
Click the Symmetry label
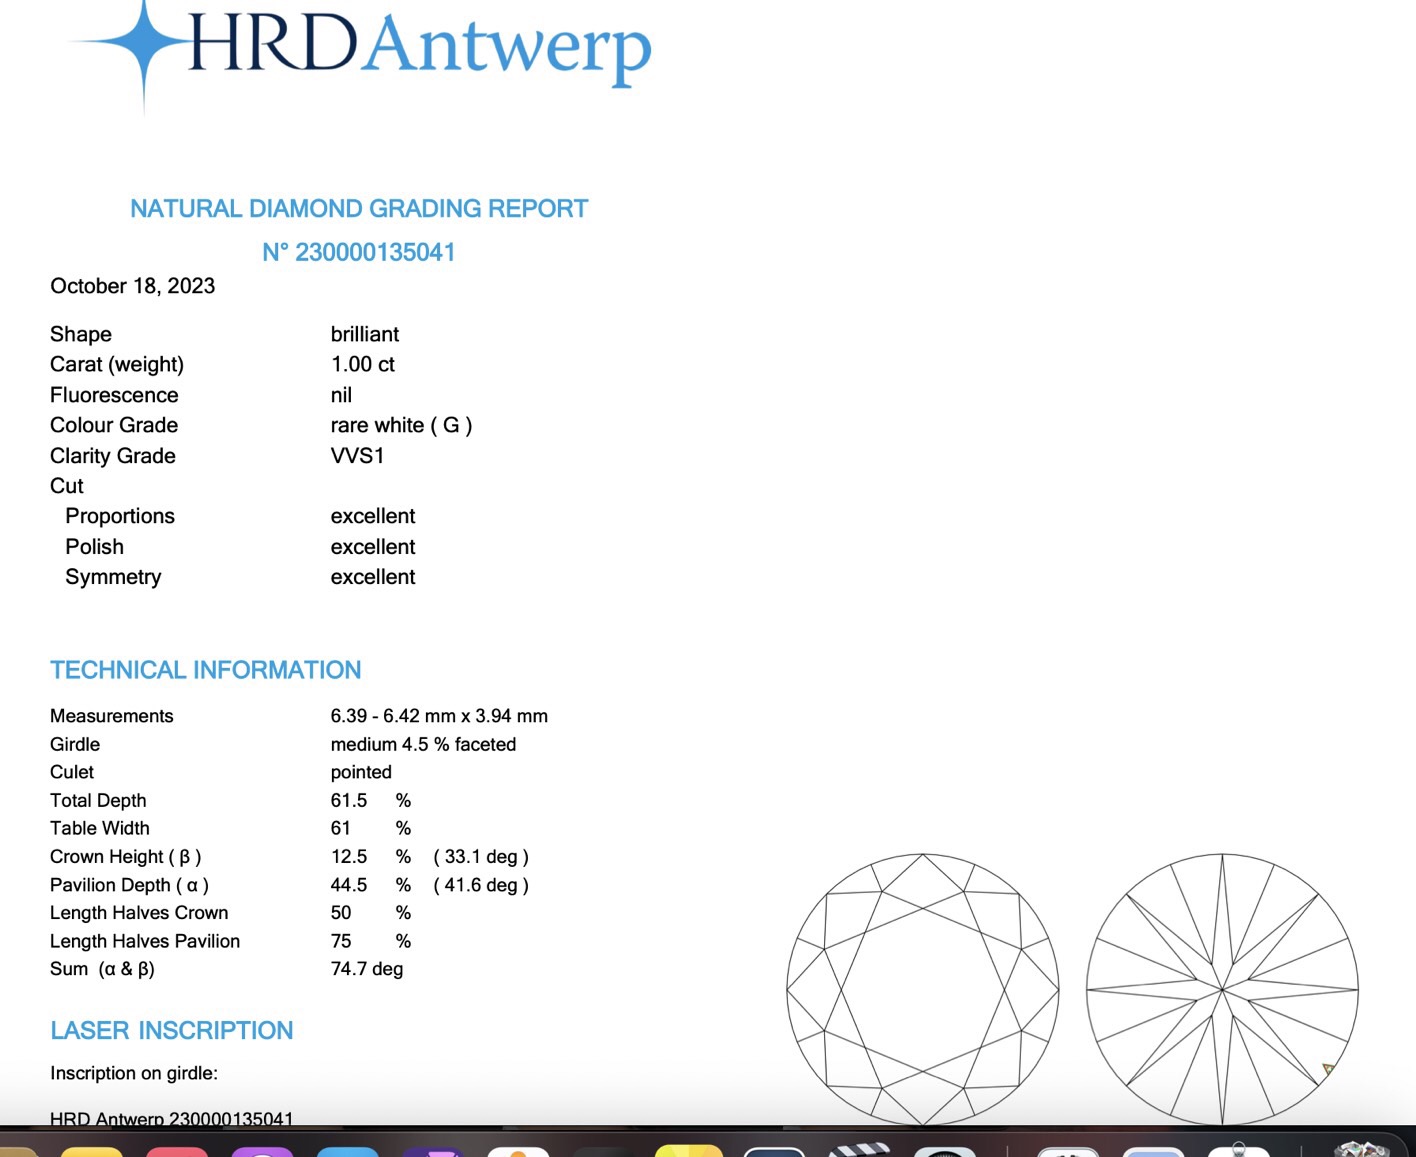113,577
